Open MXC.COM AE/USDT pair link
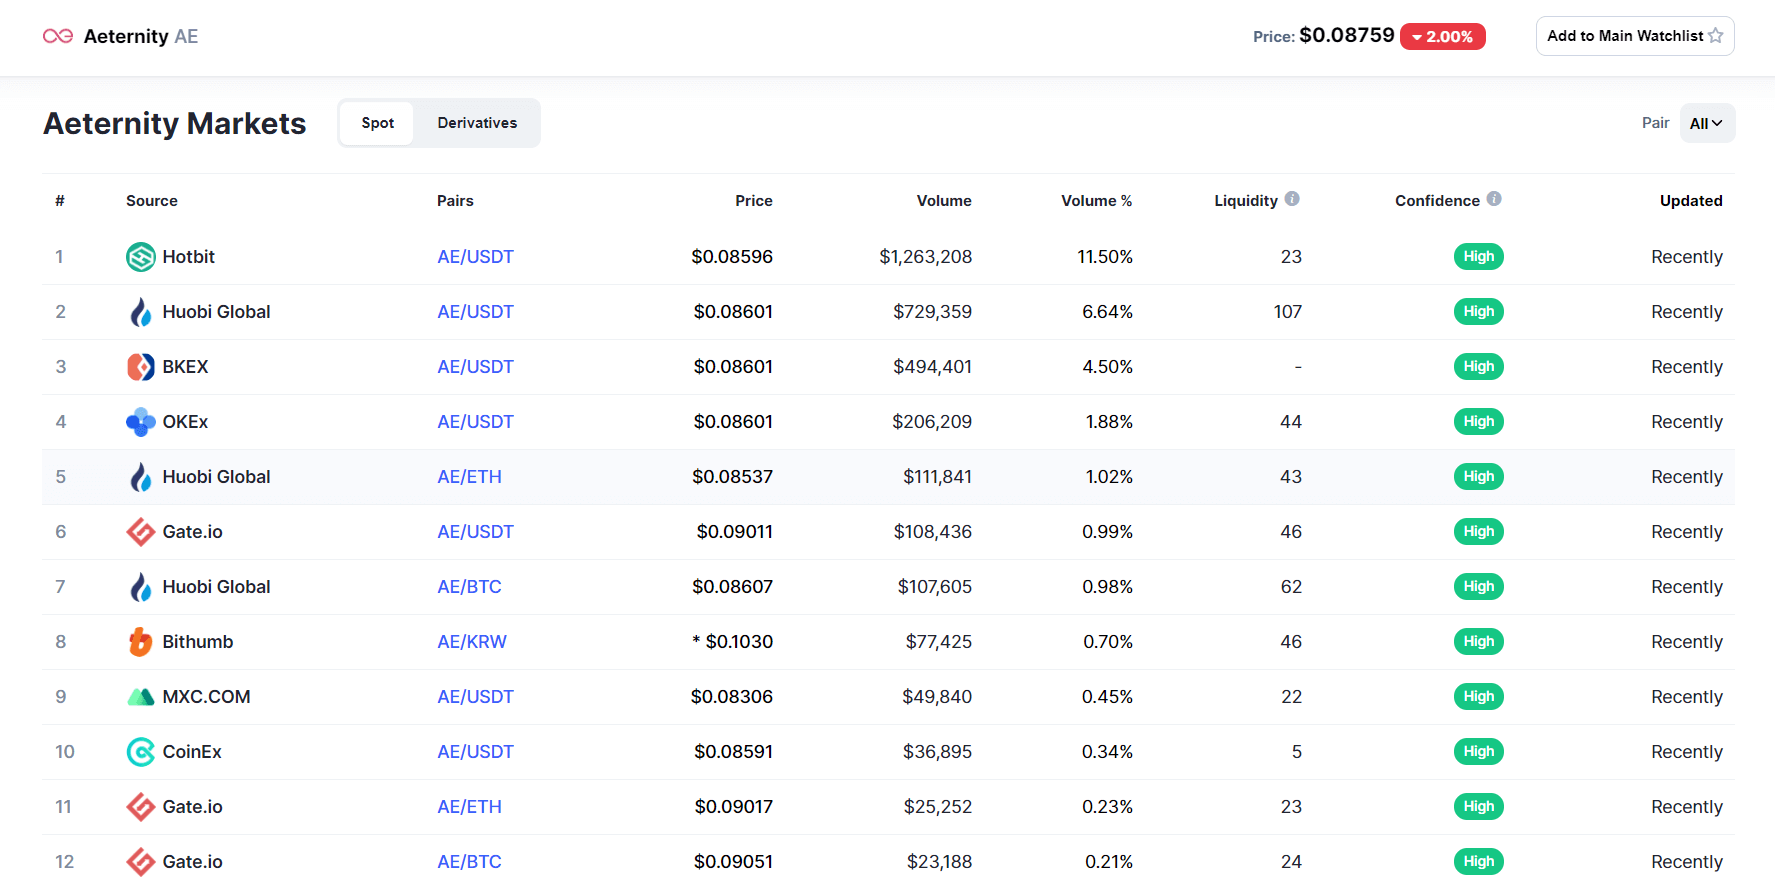This screenshot has width=1775, height=886. point(475,697)
